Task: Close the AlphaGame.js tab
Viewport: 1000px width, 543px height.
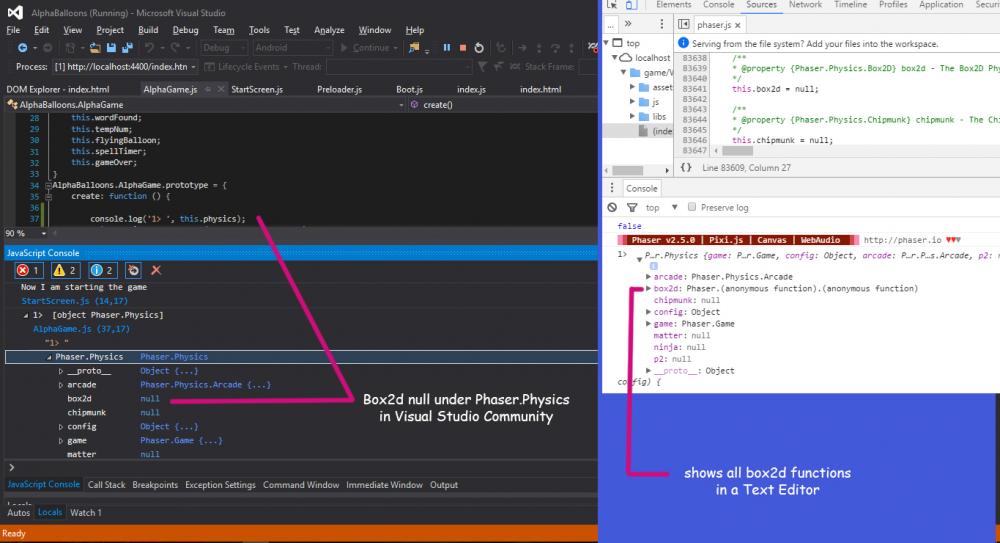Action: (x=221, y=89)
